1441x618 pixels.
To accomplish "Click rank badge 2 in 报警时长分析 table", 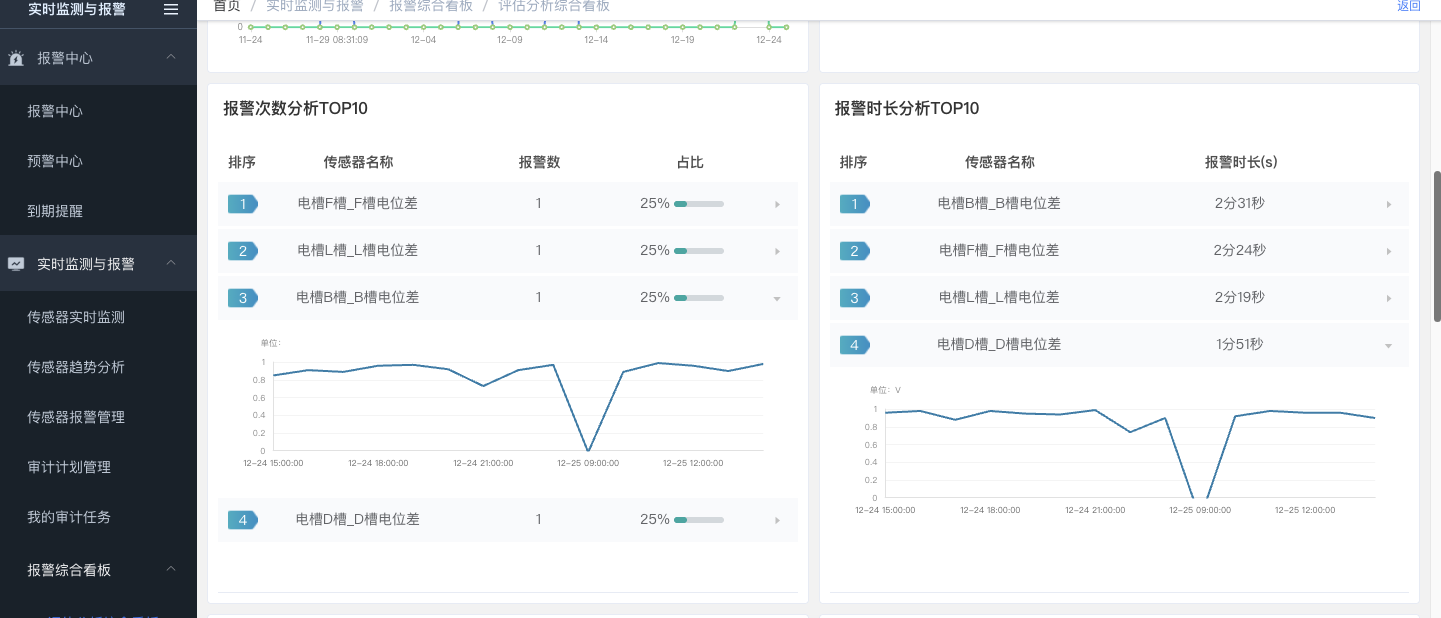I will click(x=855, y=251).
